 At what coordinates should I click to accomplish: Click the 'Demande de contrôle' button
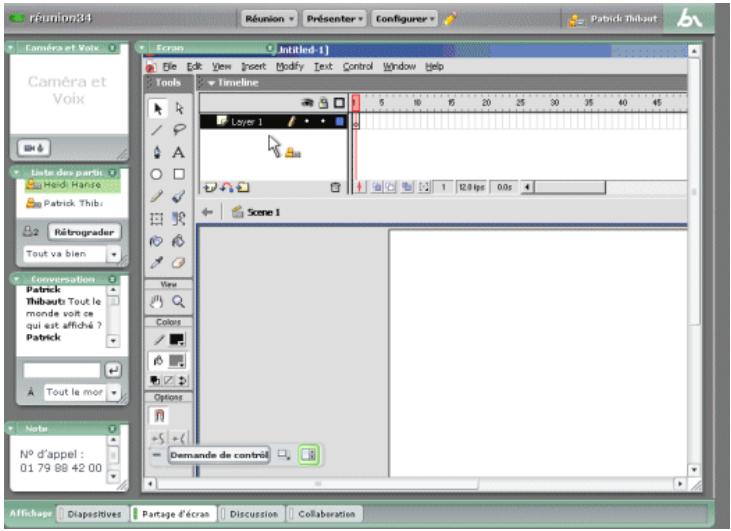[x=219, y=455]
